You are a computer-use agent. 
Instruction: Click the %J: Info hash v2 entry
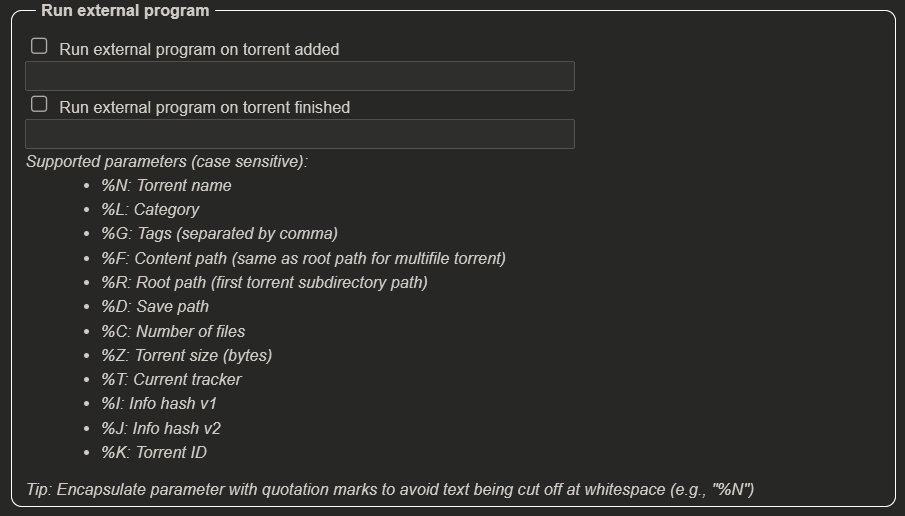pyautogui.click(x=161, y=428)
